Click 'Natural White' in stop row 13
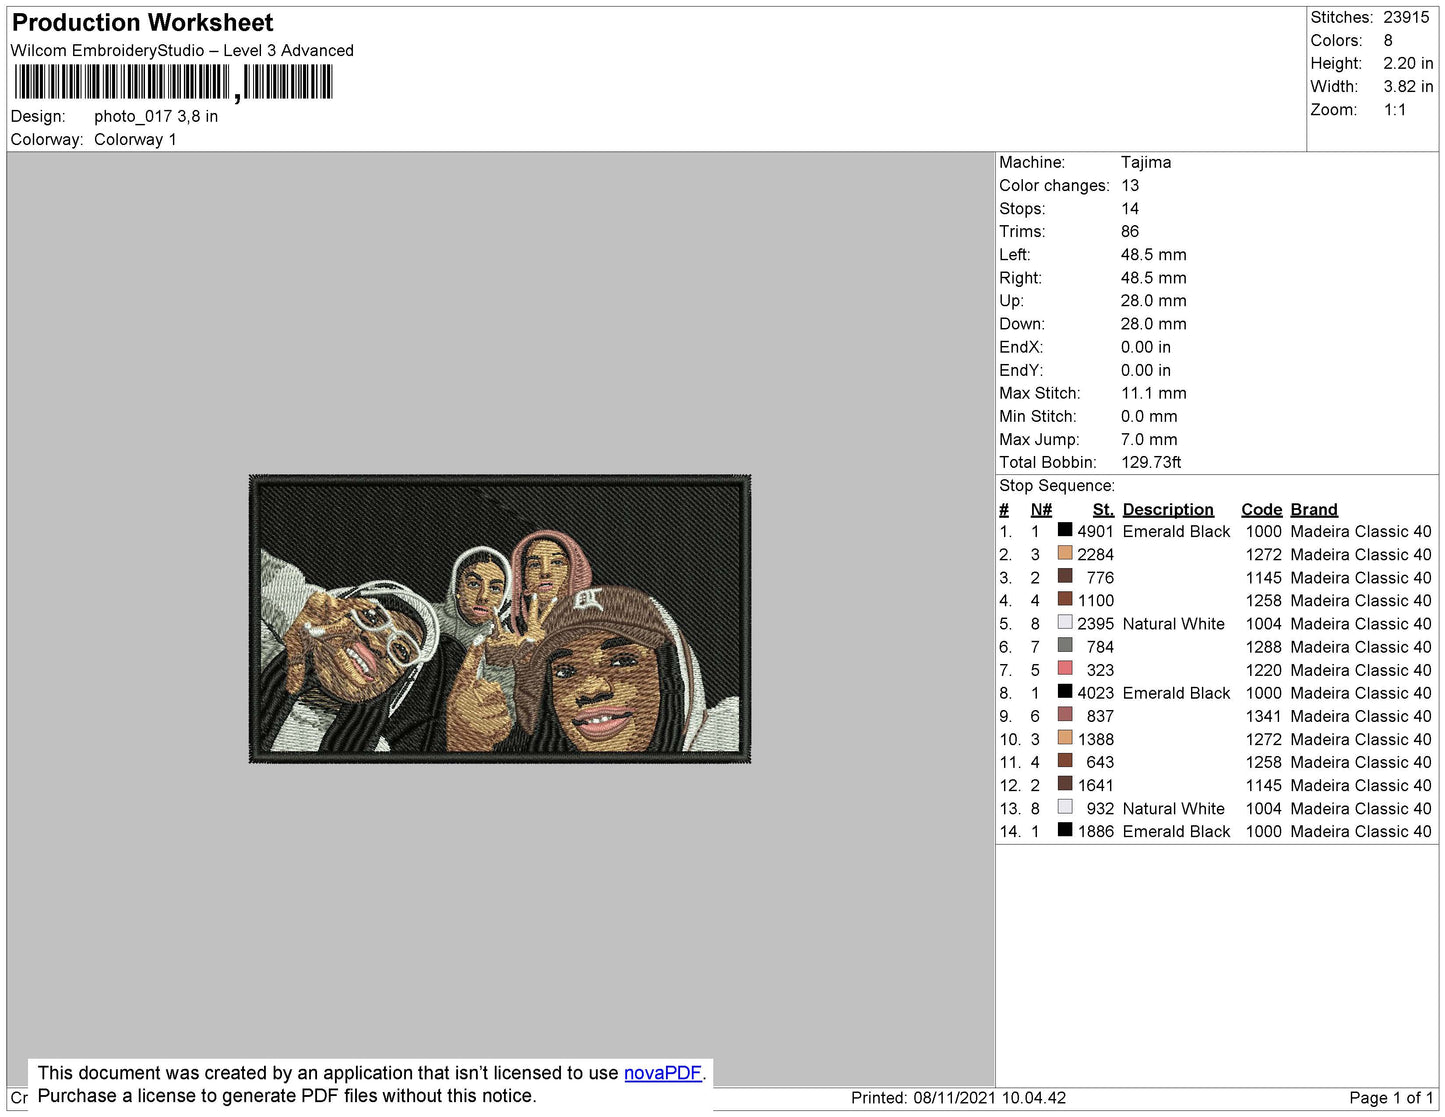Viewport: 1445px width, 1117px height. [1173, 808]
